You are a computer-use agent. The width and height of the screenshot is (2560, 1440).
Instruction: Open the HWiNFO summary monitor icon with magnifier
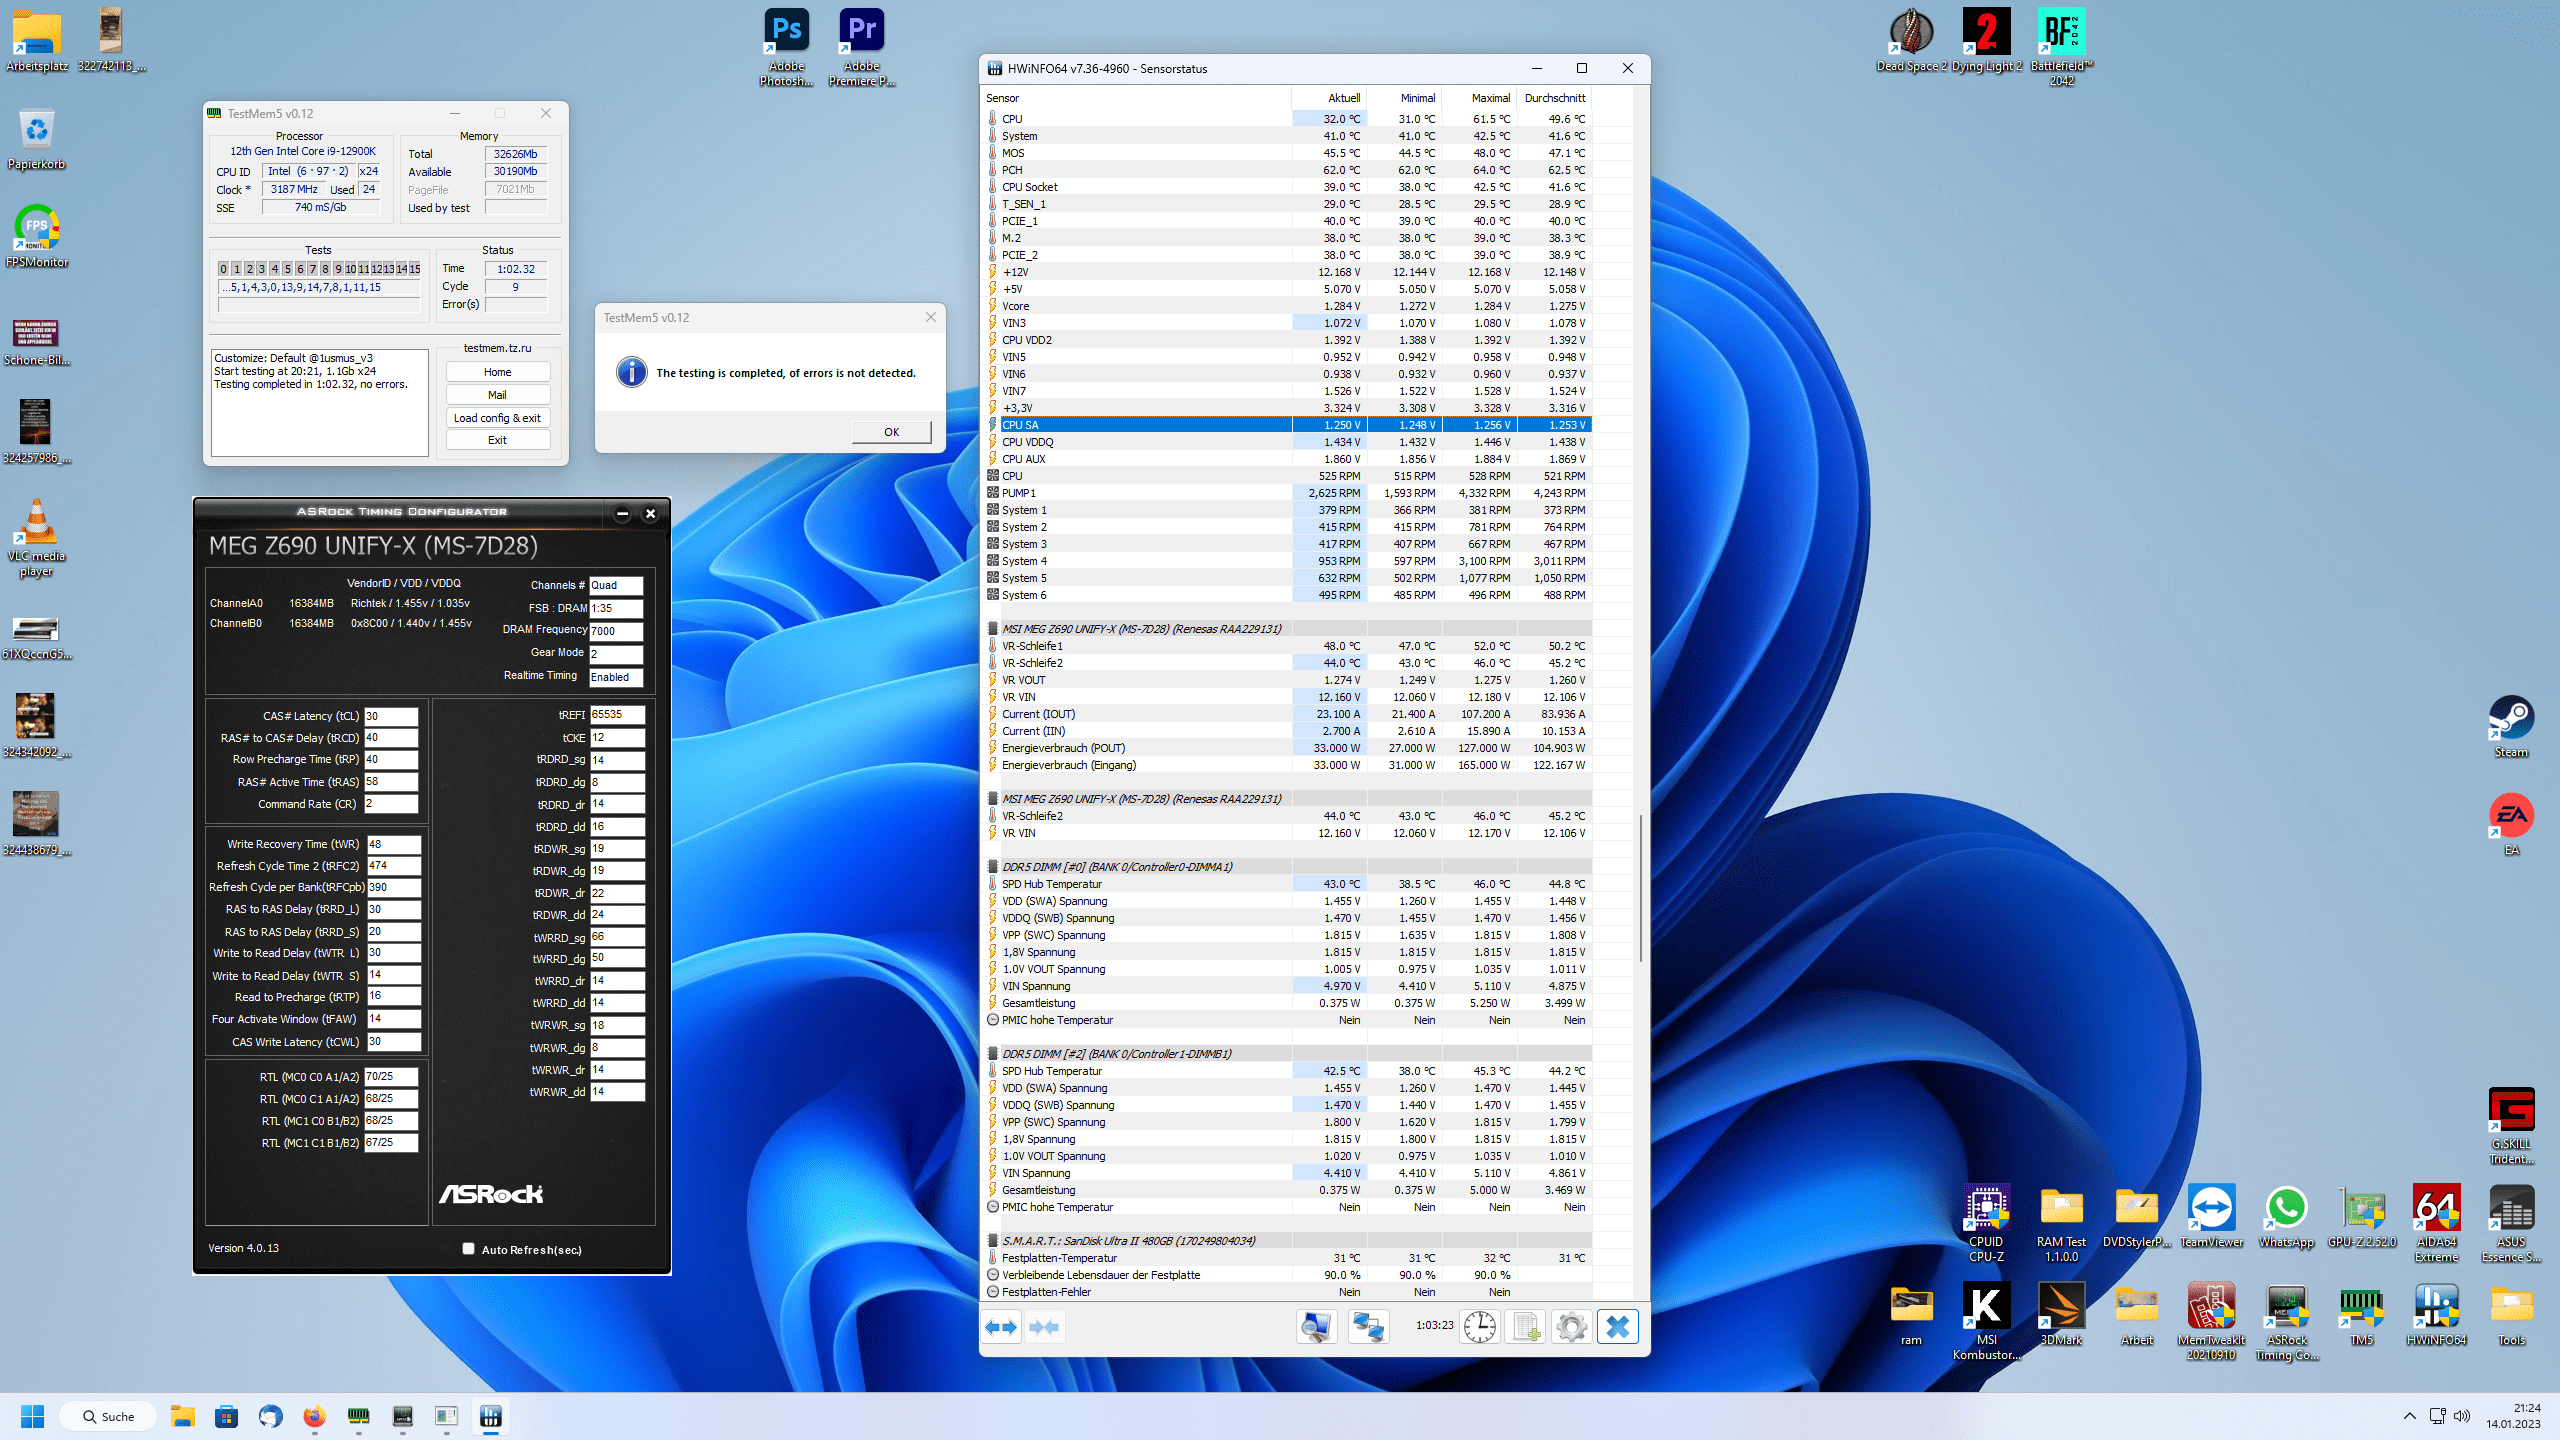[1316, 1327]
